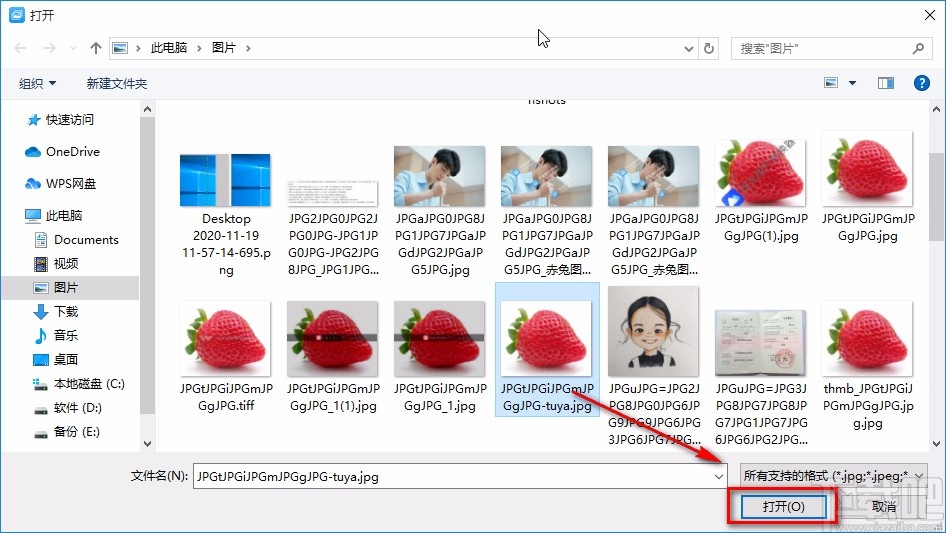Screen dimensions: 946x533
Task: Open the recent locations chevron
Action: coord(74,48)
